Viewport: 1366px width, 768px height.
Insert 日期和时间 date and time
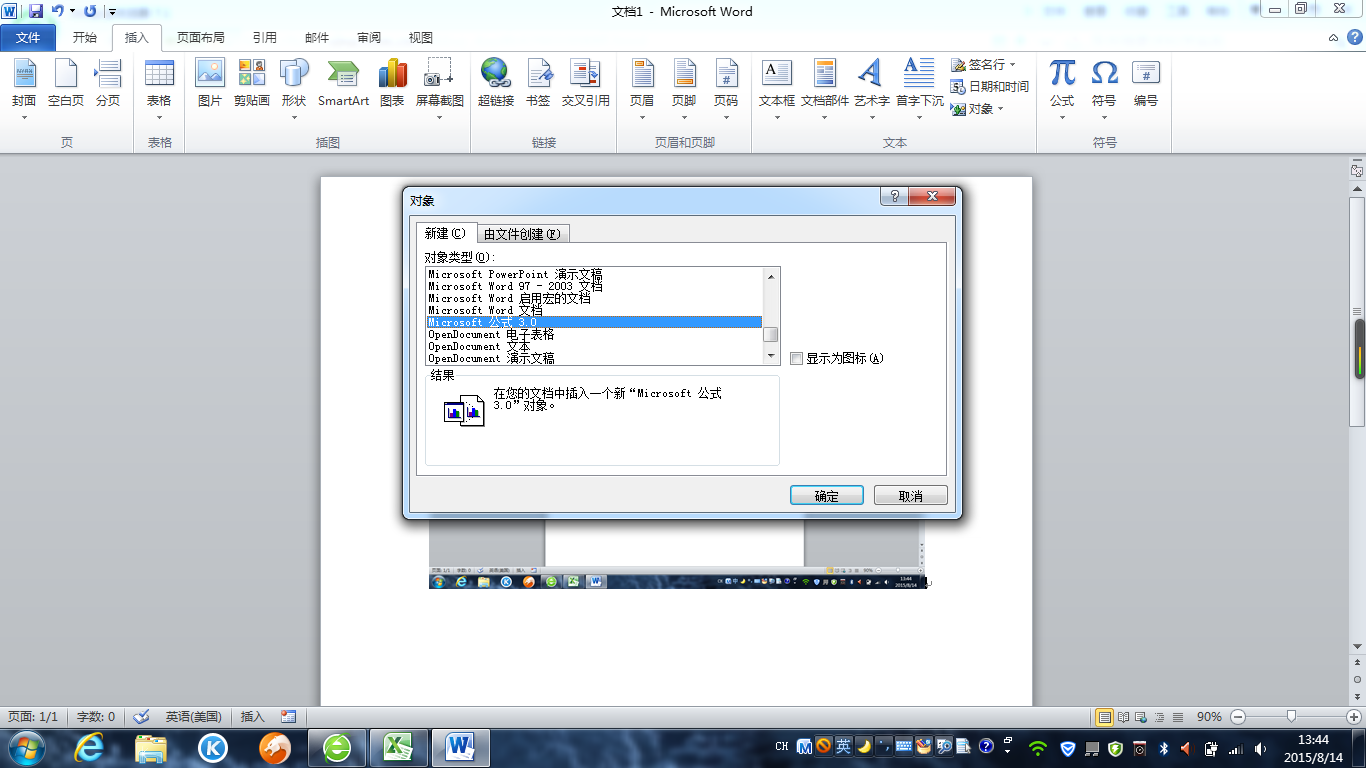(990, 87)
